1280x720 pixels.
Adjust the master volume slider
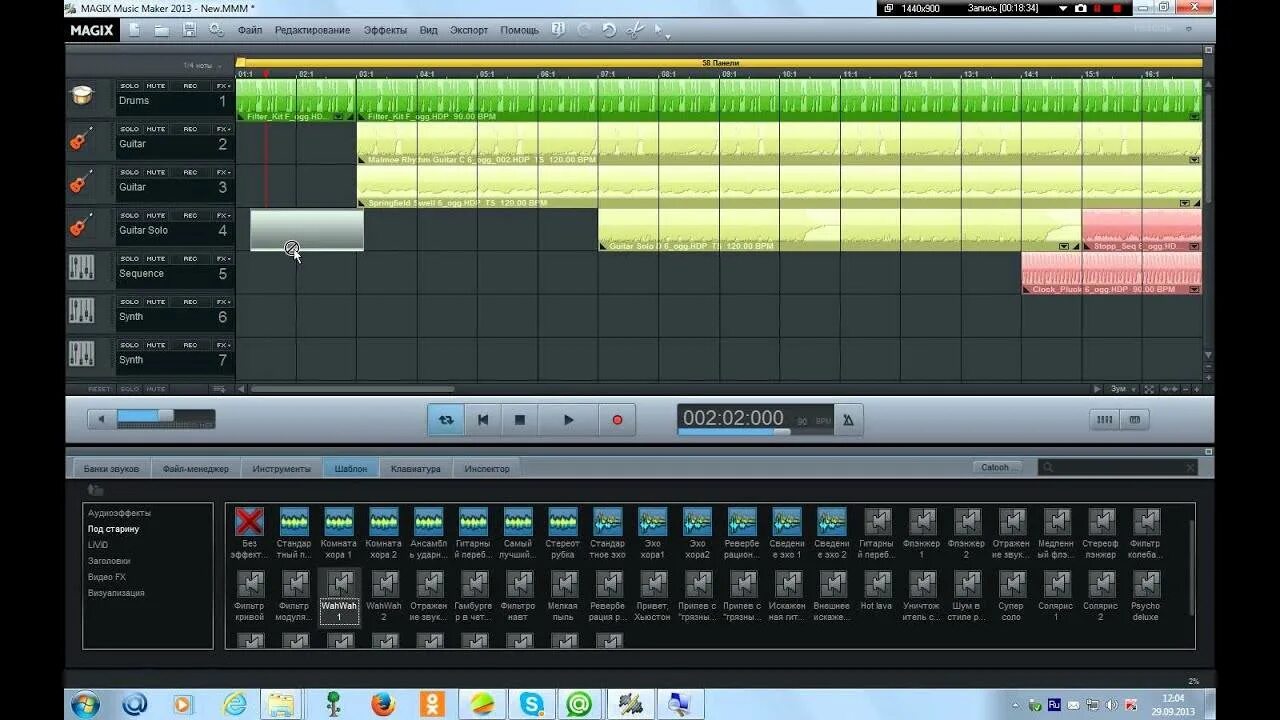tap(165, 417)
